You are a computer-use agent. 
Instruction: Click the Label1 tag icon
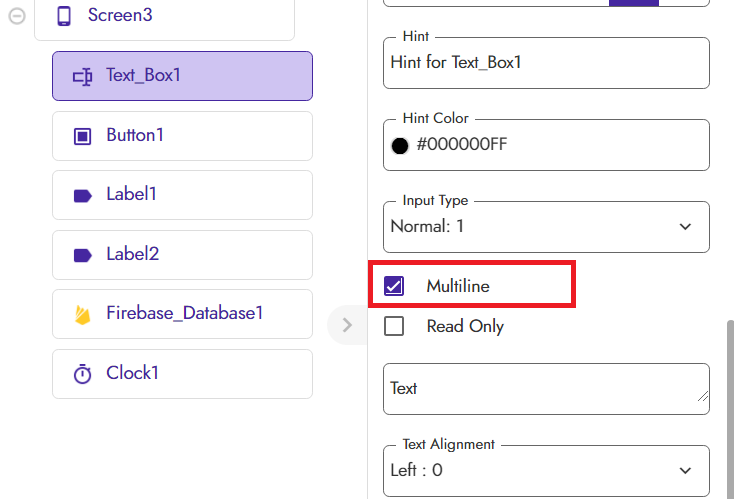pyautogui.click(x=82, y=196)
